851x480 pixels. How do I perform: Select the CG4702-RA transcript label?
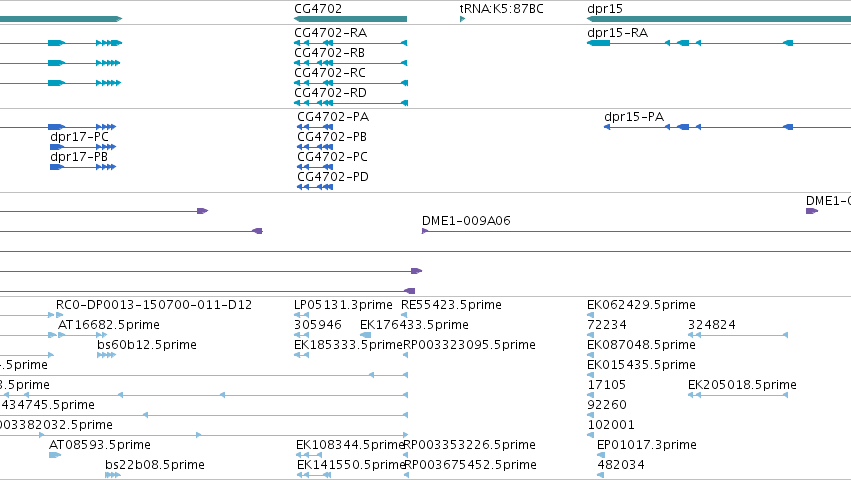331,33
